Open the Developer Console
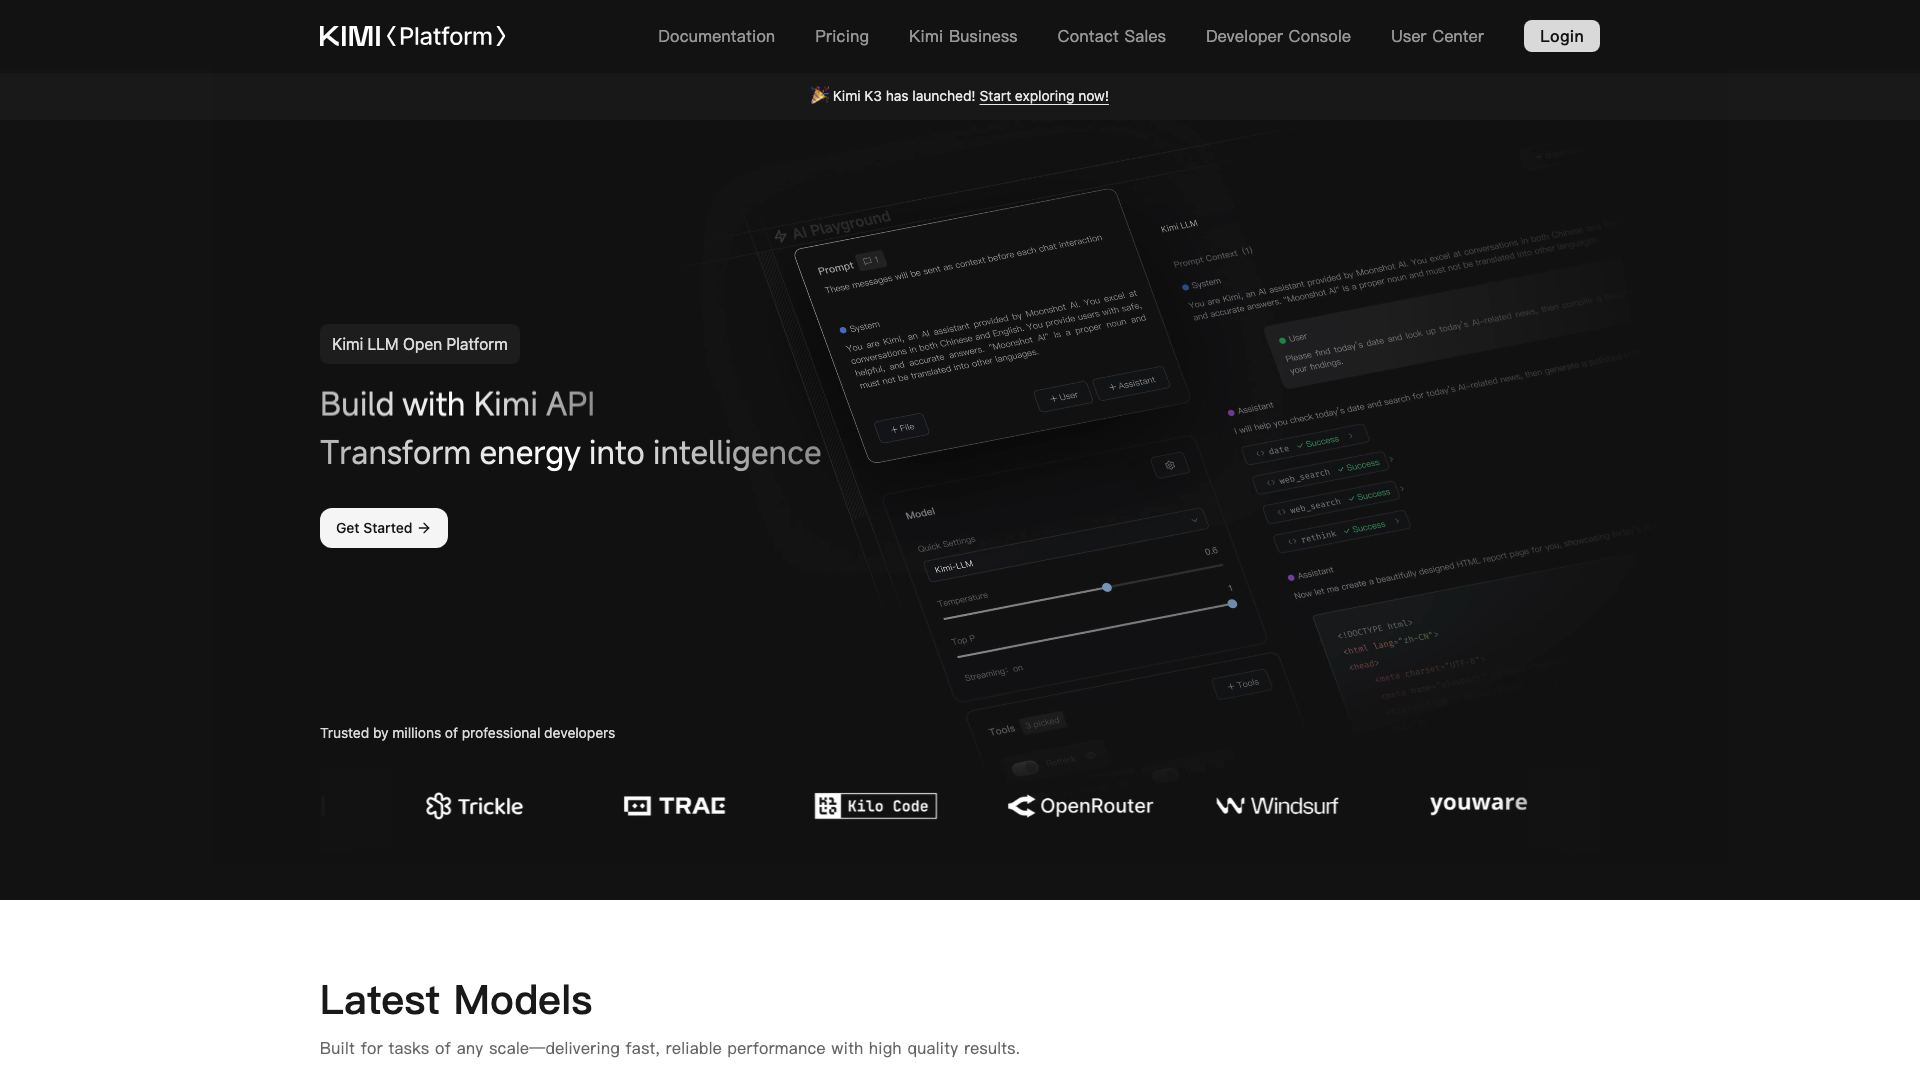The width and height of the screenshot is (1920, 1080). 1277,36
